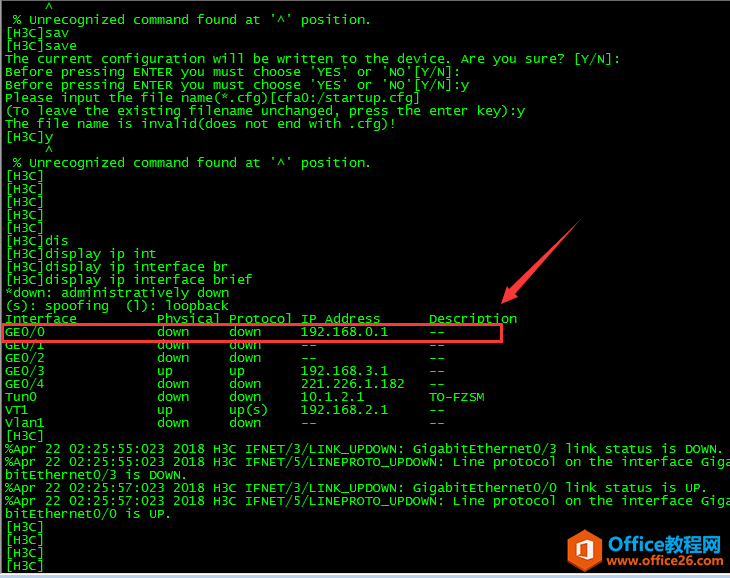
Task: Click the TO-FZSM tunnel description
Action: tap(457, 397)
